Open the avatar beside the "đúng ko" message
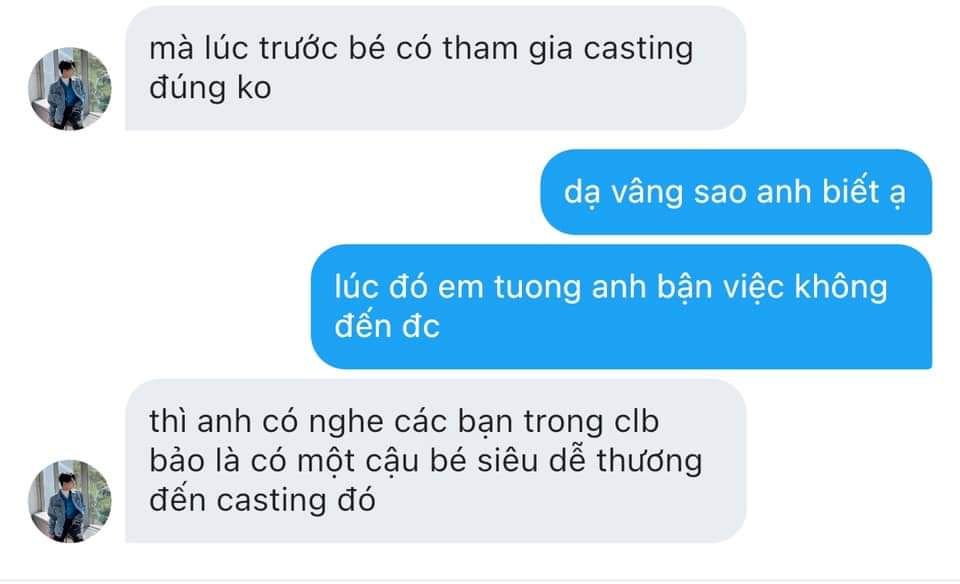 pos(70,88)
